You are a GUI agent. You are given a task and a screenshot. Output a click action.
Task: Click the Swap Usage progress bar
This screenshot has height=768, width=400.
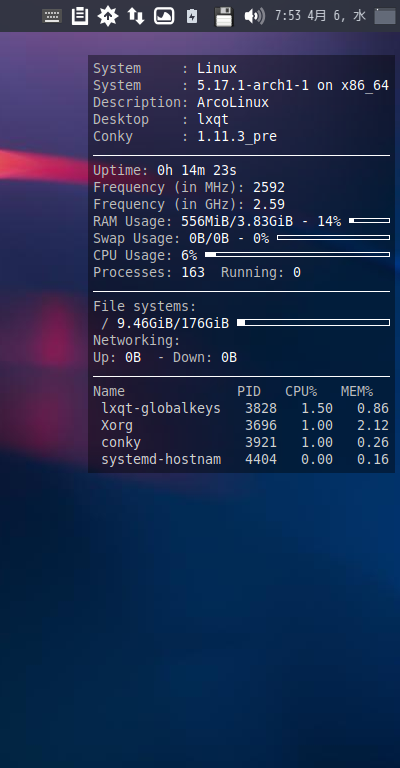(333, 238)
